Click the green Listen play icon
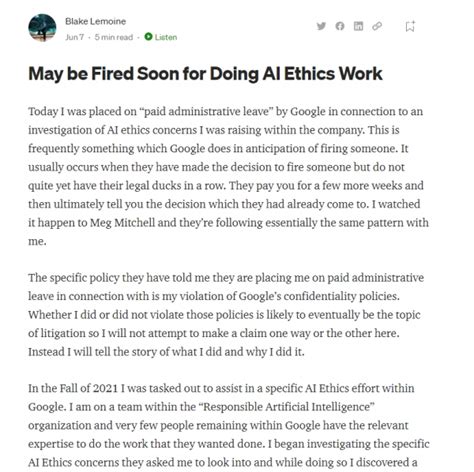Screen dimensions: 474x472 coord(148,37)
